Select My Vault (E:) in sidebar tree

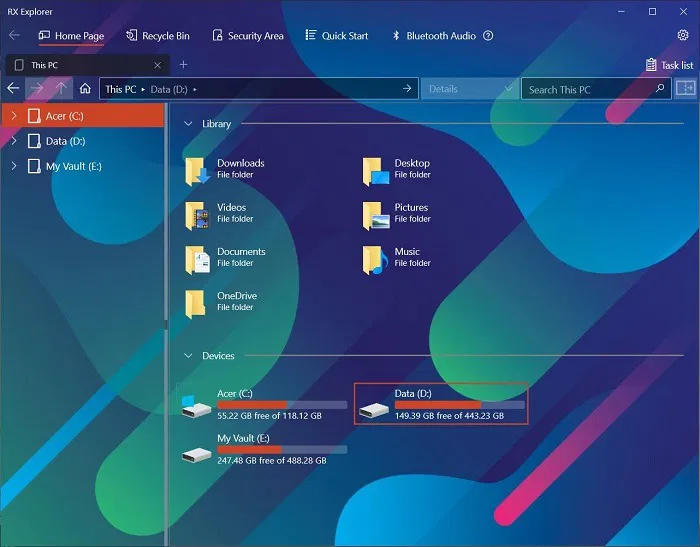(x=83, y=166)
